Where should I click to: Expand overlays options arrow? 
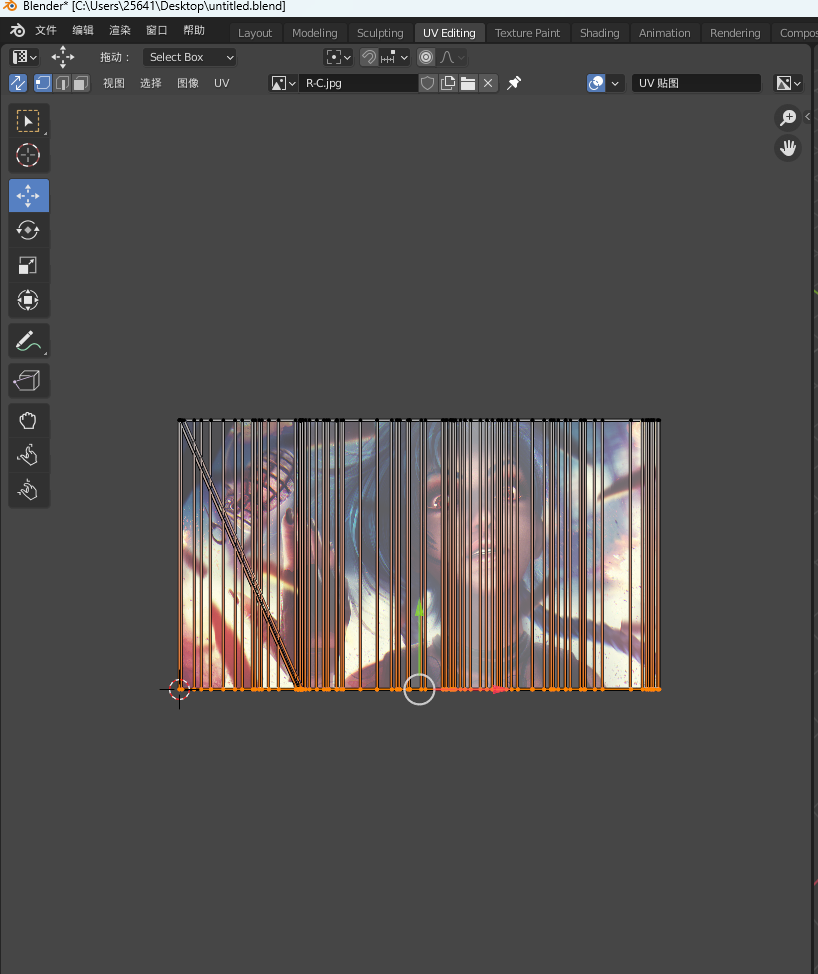pos(615,83)
